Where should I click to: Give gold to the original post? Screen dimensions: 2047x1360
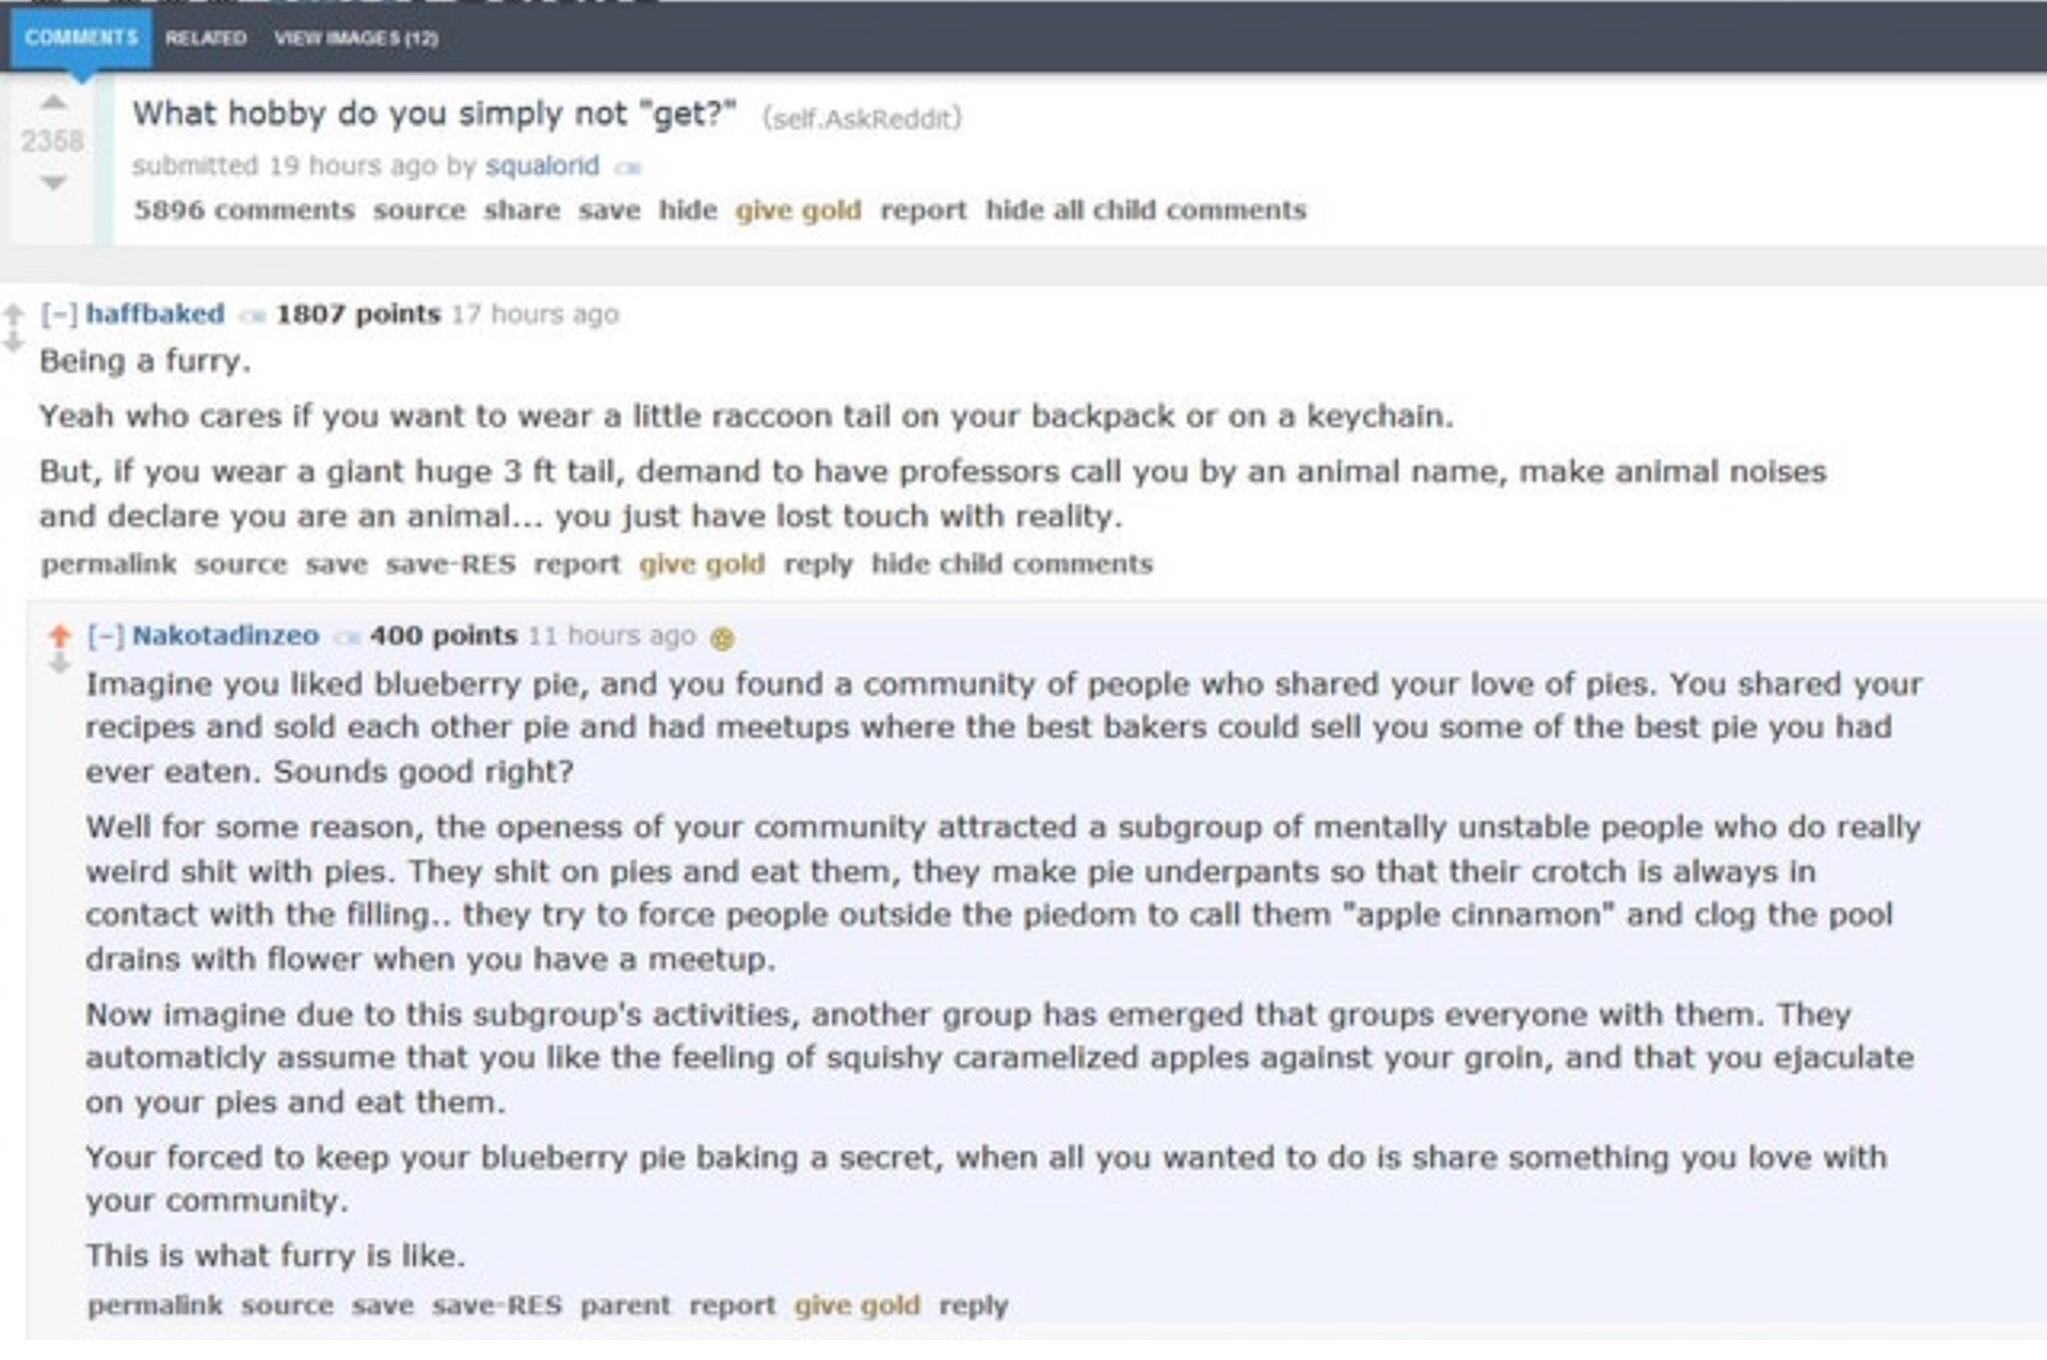(798, 210)
